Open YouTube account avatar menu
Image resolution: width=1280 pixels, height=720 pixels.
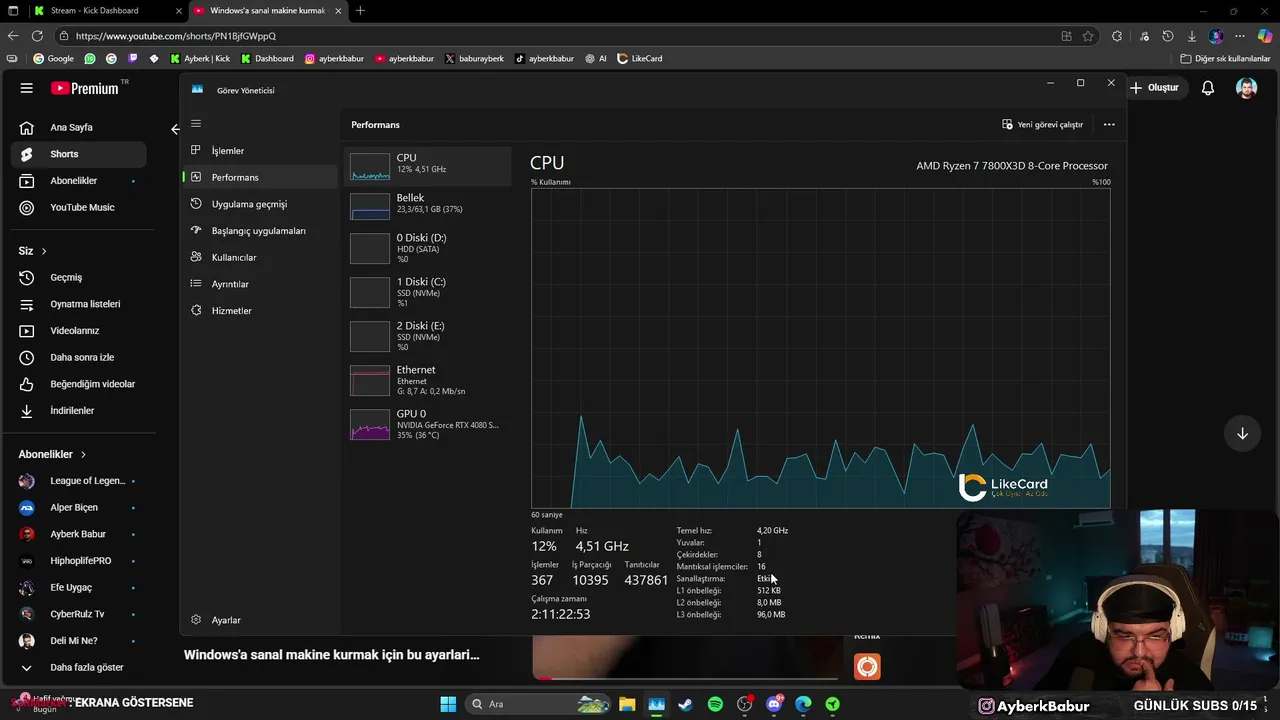pyautogui.click(x=1246, y=88)
